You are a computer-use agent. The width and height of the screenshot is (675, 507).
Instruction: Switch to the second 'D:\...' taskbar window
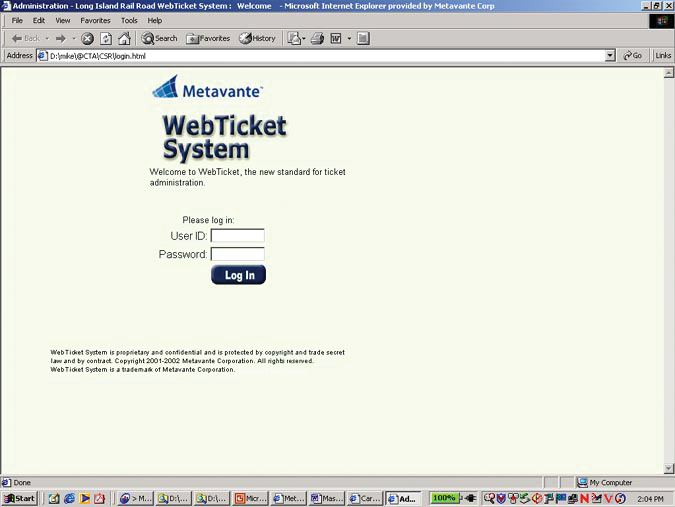point(211,498)
